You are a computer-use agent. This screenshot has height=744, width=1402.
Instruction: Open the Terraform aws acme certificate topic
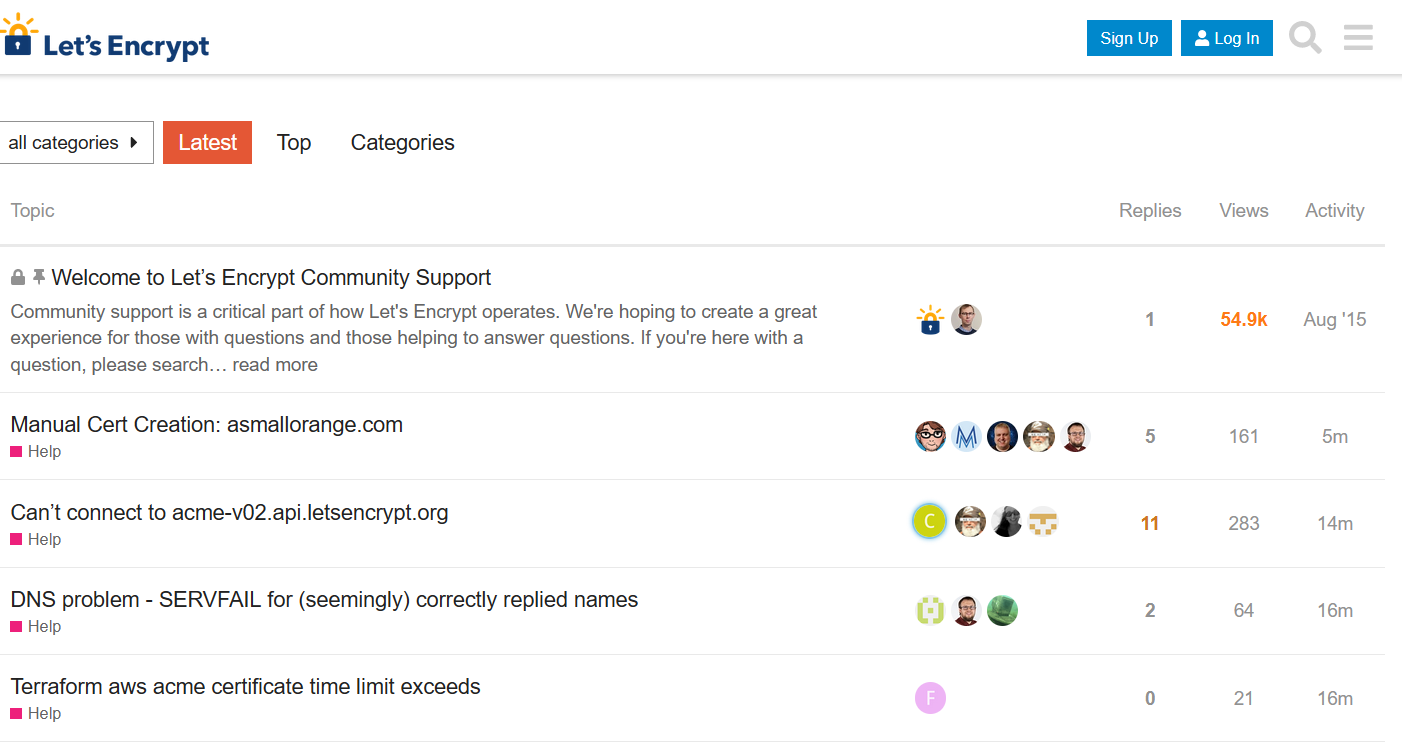245,686
